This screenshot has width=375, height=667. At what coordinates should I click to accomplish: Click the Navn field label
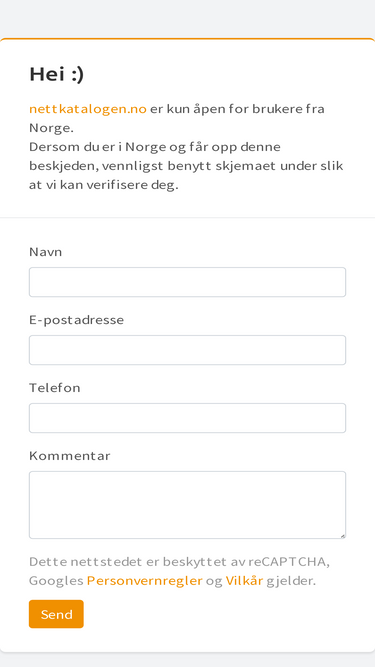[x=45, y=252]
